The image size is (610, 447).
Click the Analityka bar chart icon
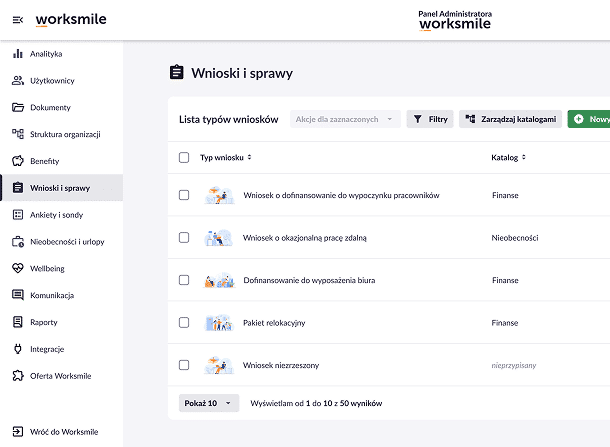17,54
